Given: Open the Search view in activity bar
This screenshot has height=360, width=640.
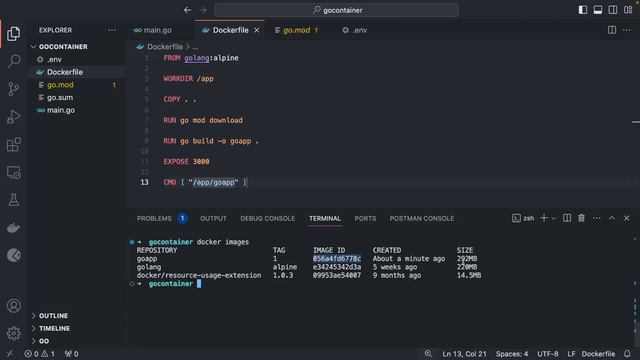Looking at the screenshot, I should click(13, 61).
